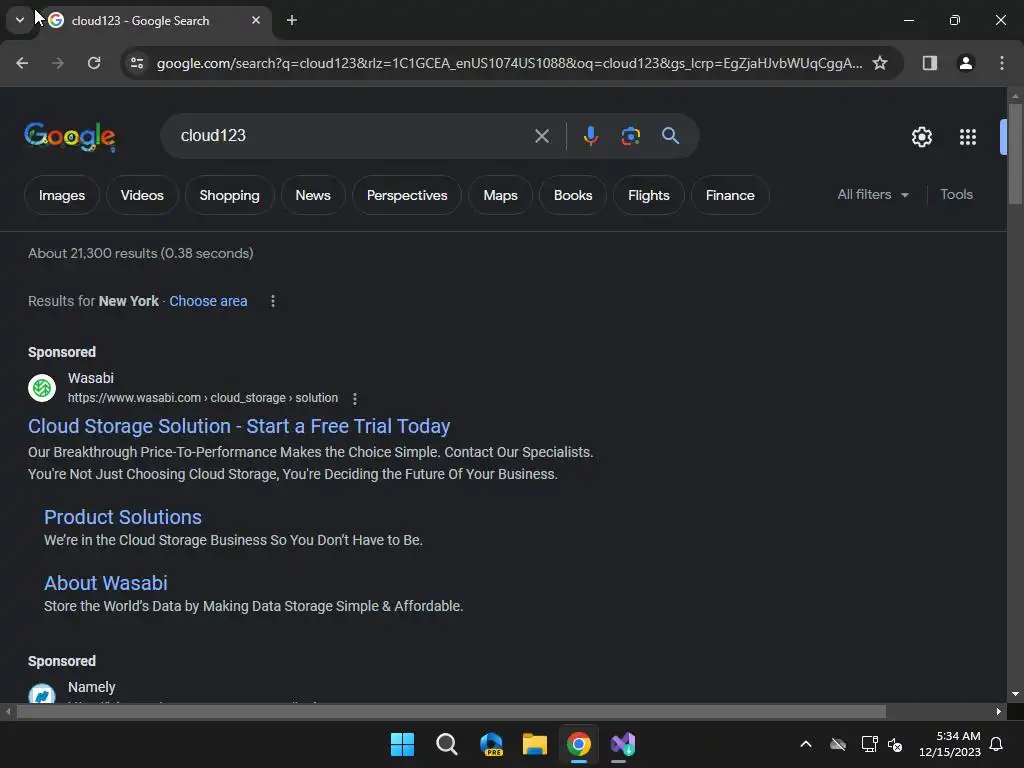Clear the search box with X

pyautogui.click(x=541, y=136)
